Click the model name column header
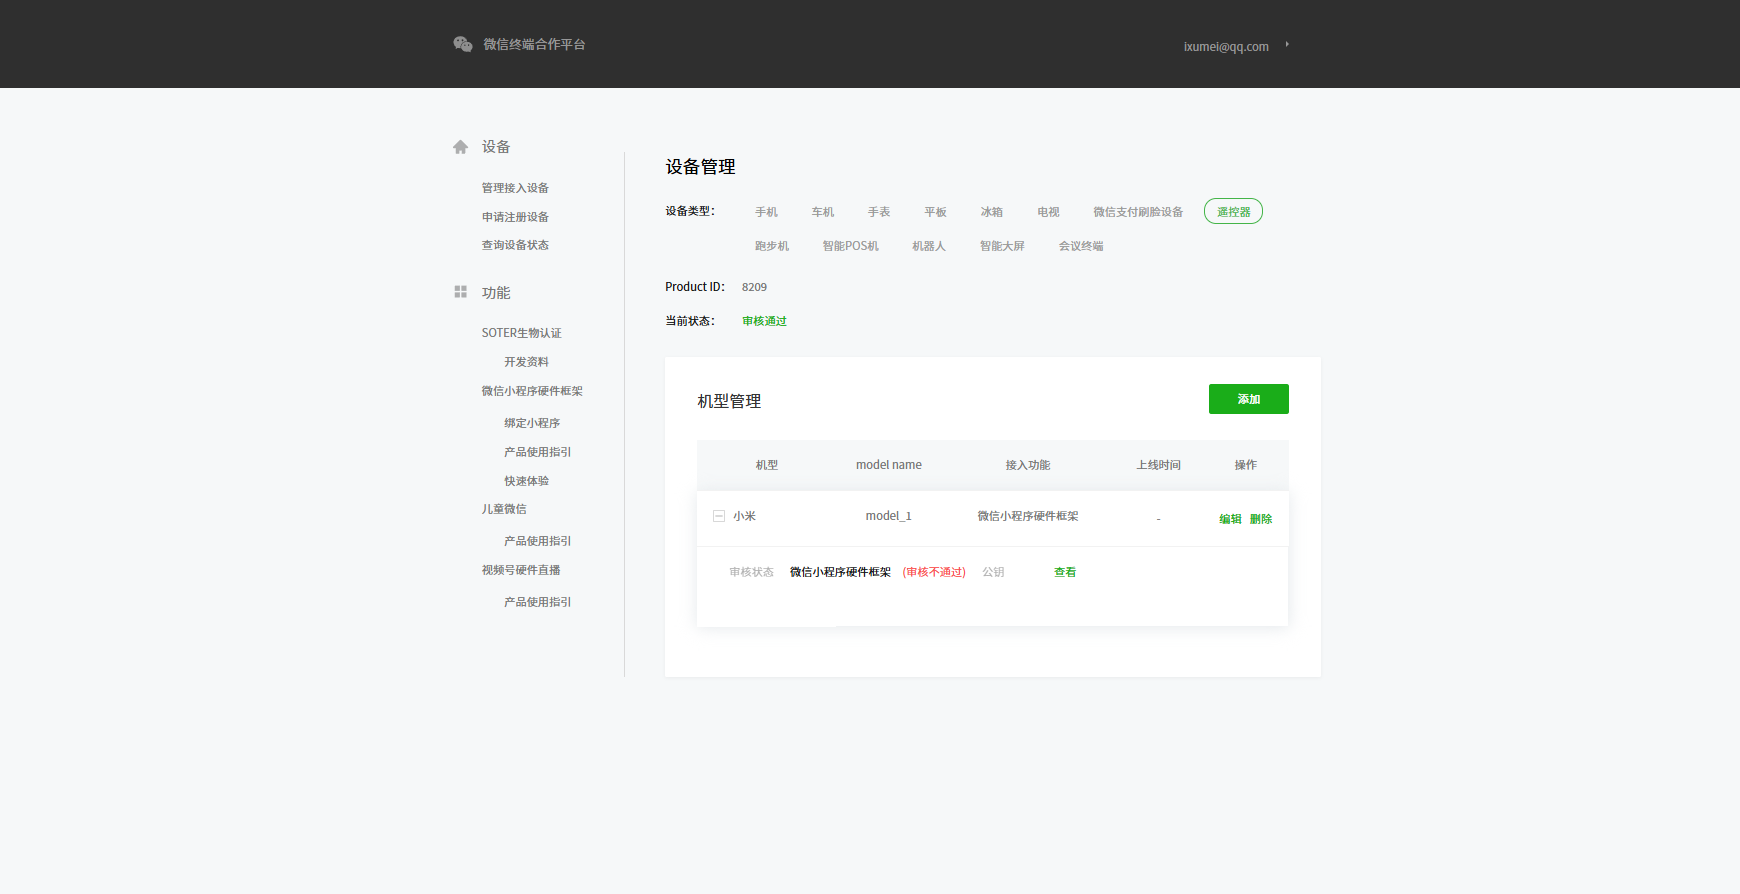This screenshot has height=894, width=1740. [x=889, y=465]
